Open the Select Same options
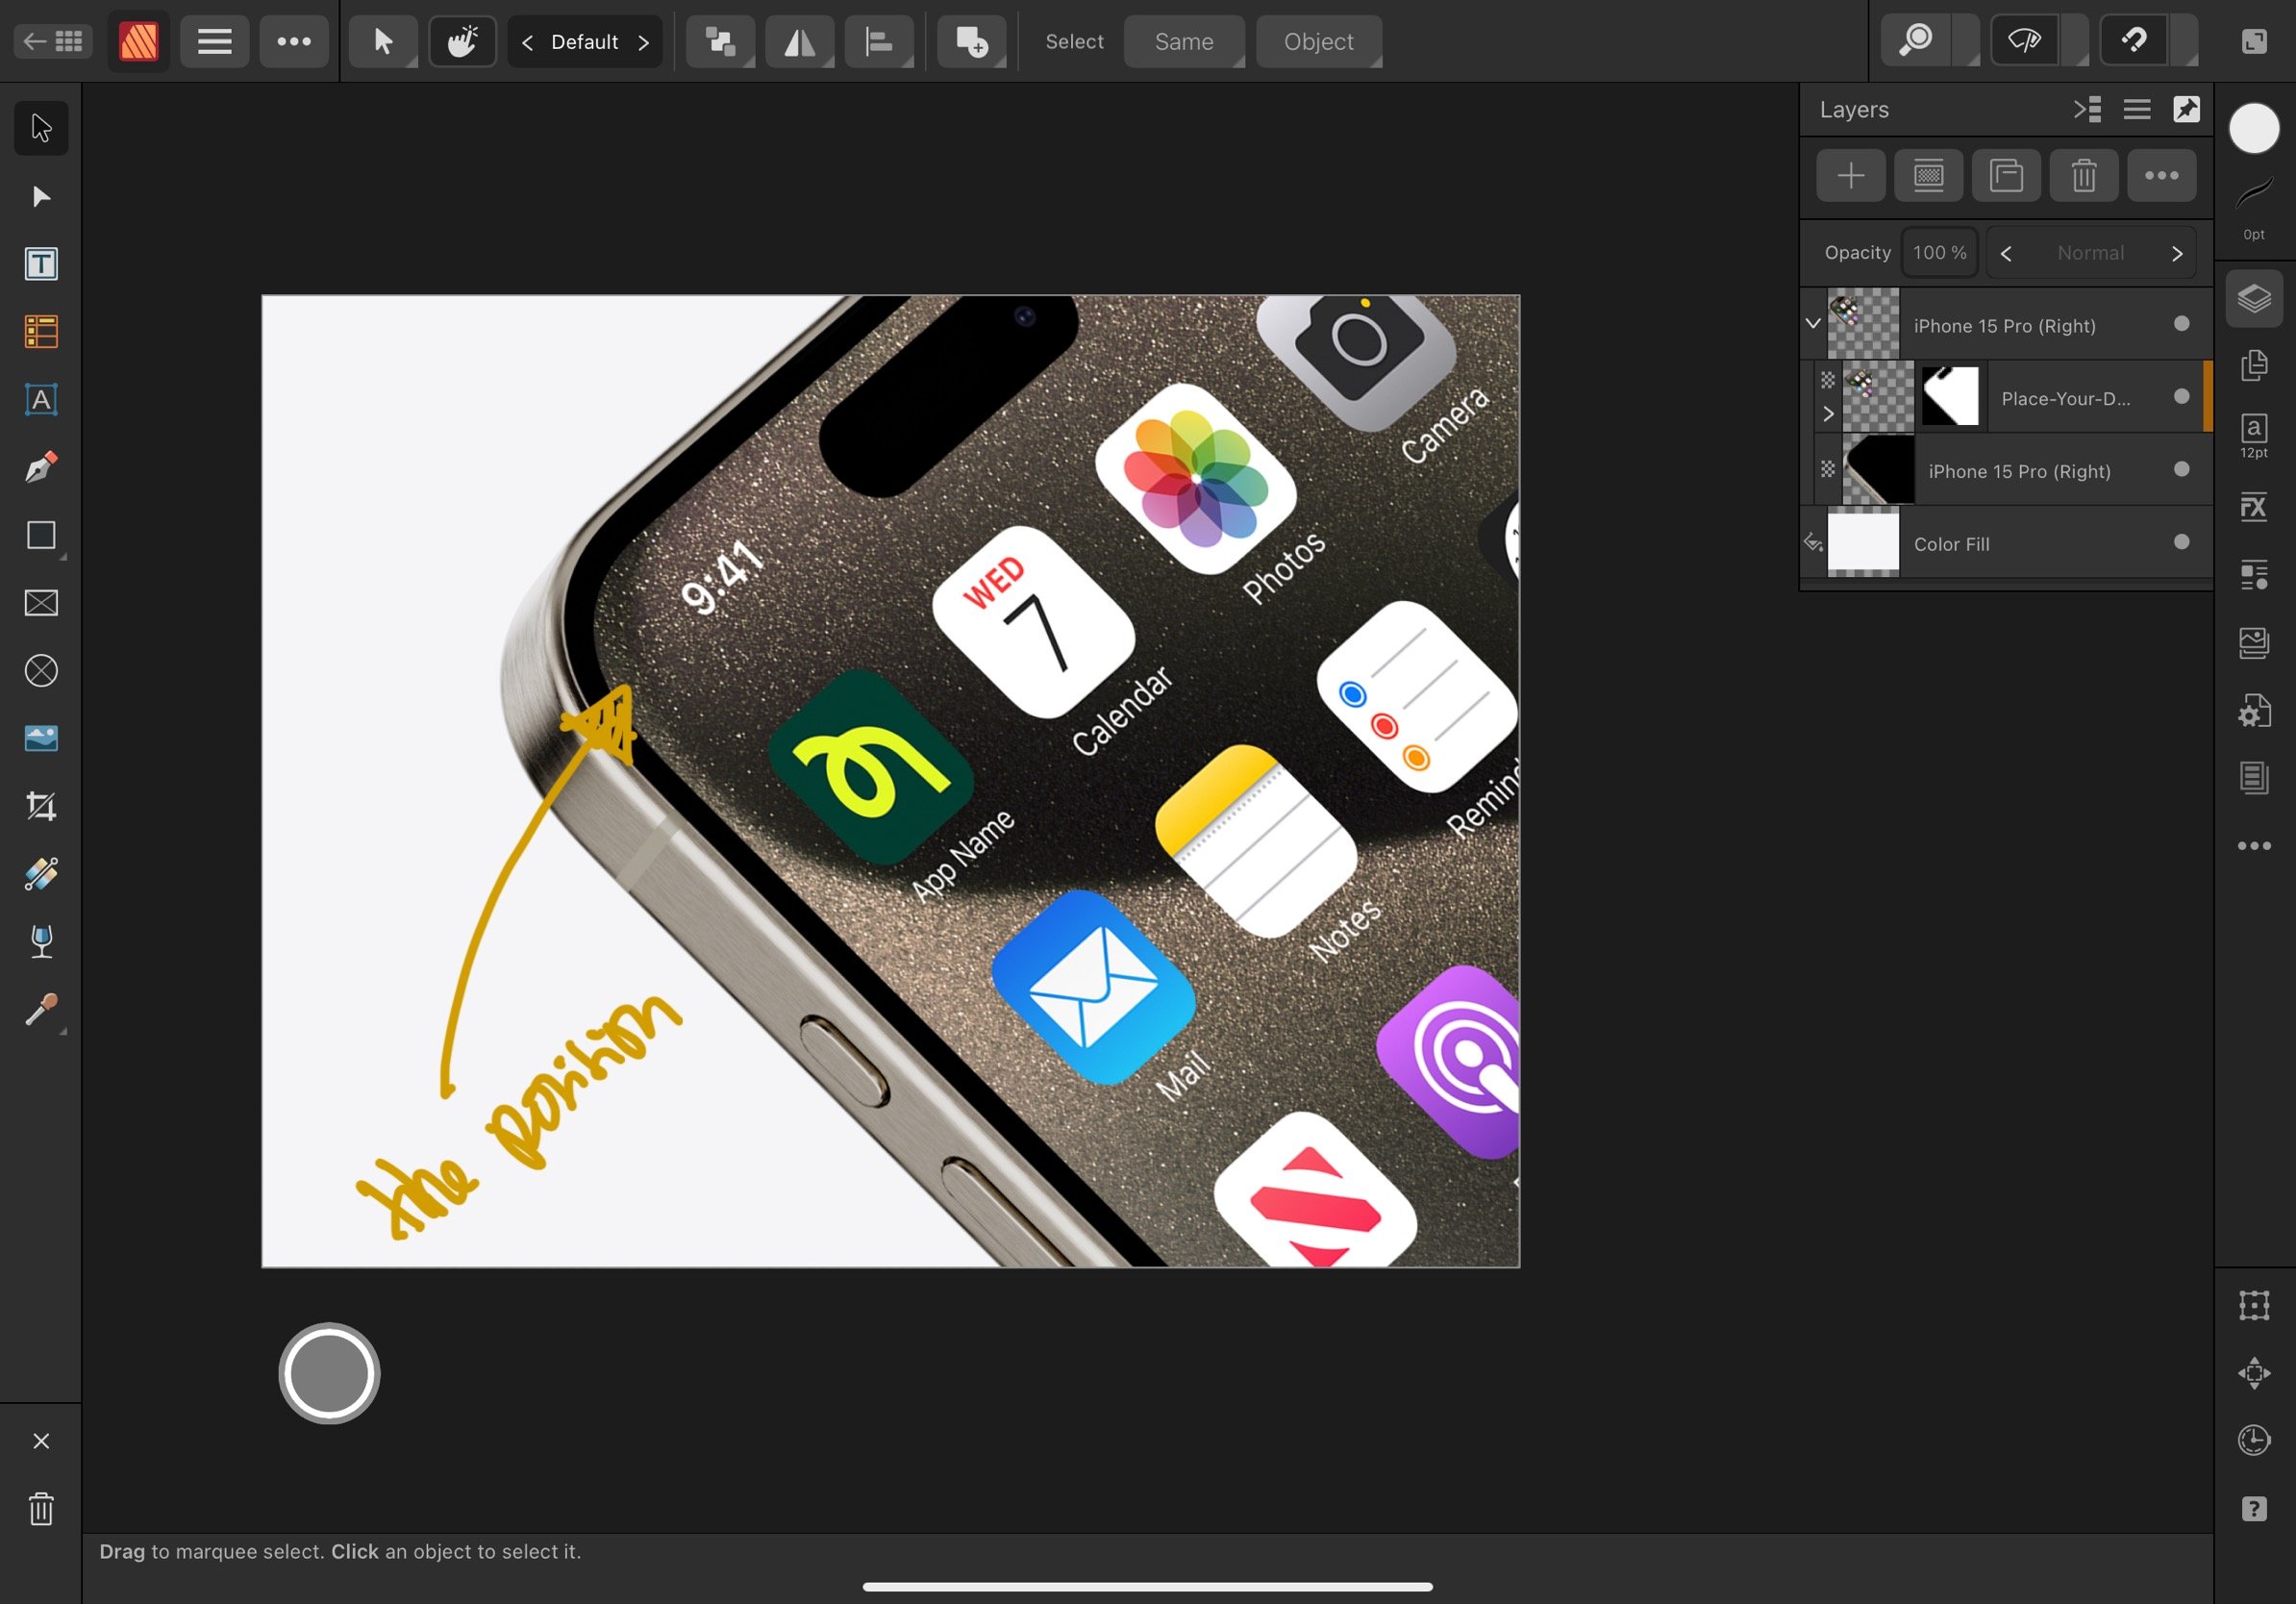Image resolution: width=2296 pixels, height=1604 pixels. 1184,41
